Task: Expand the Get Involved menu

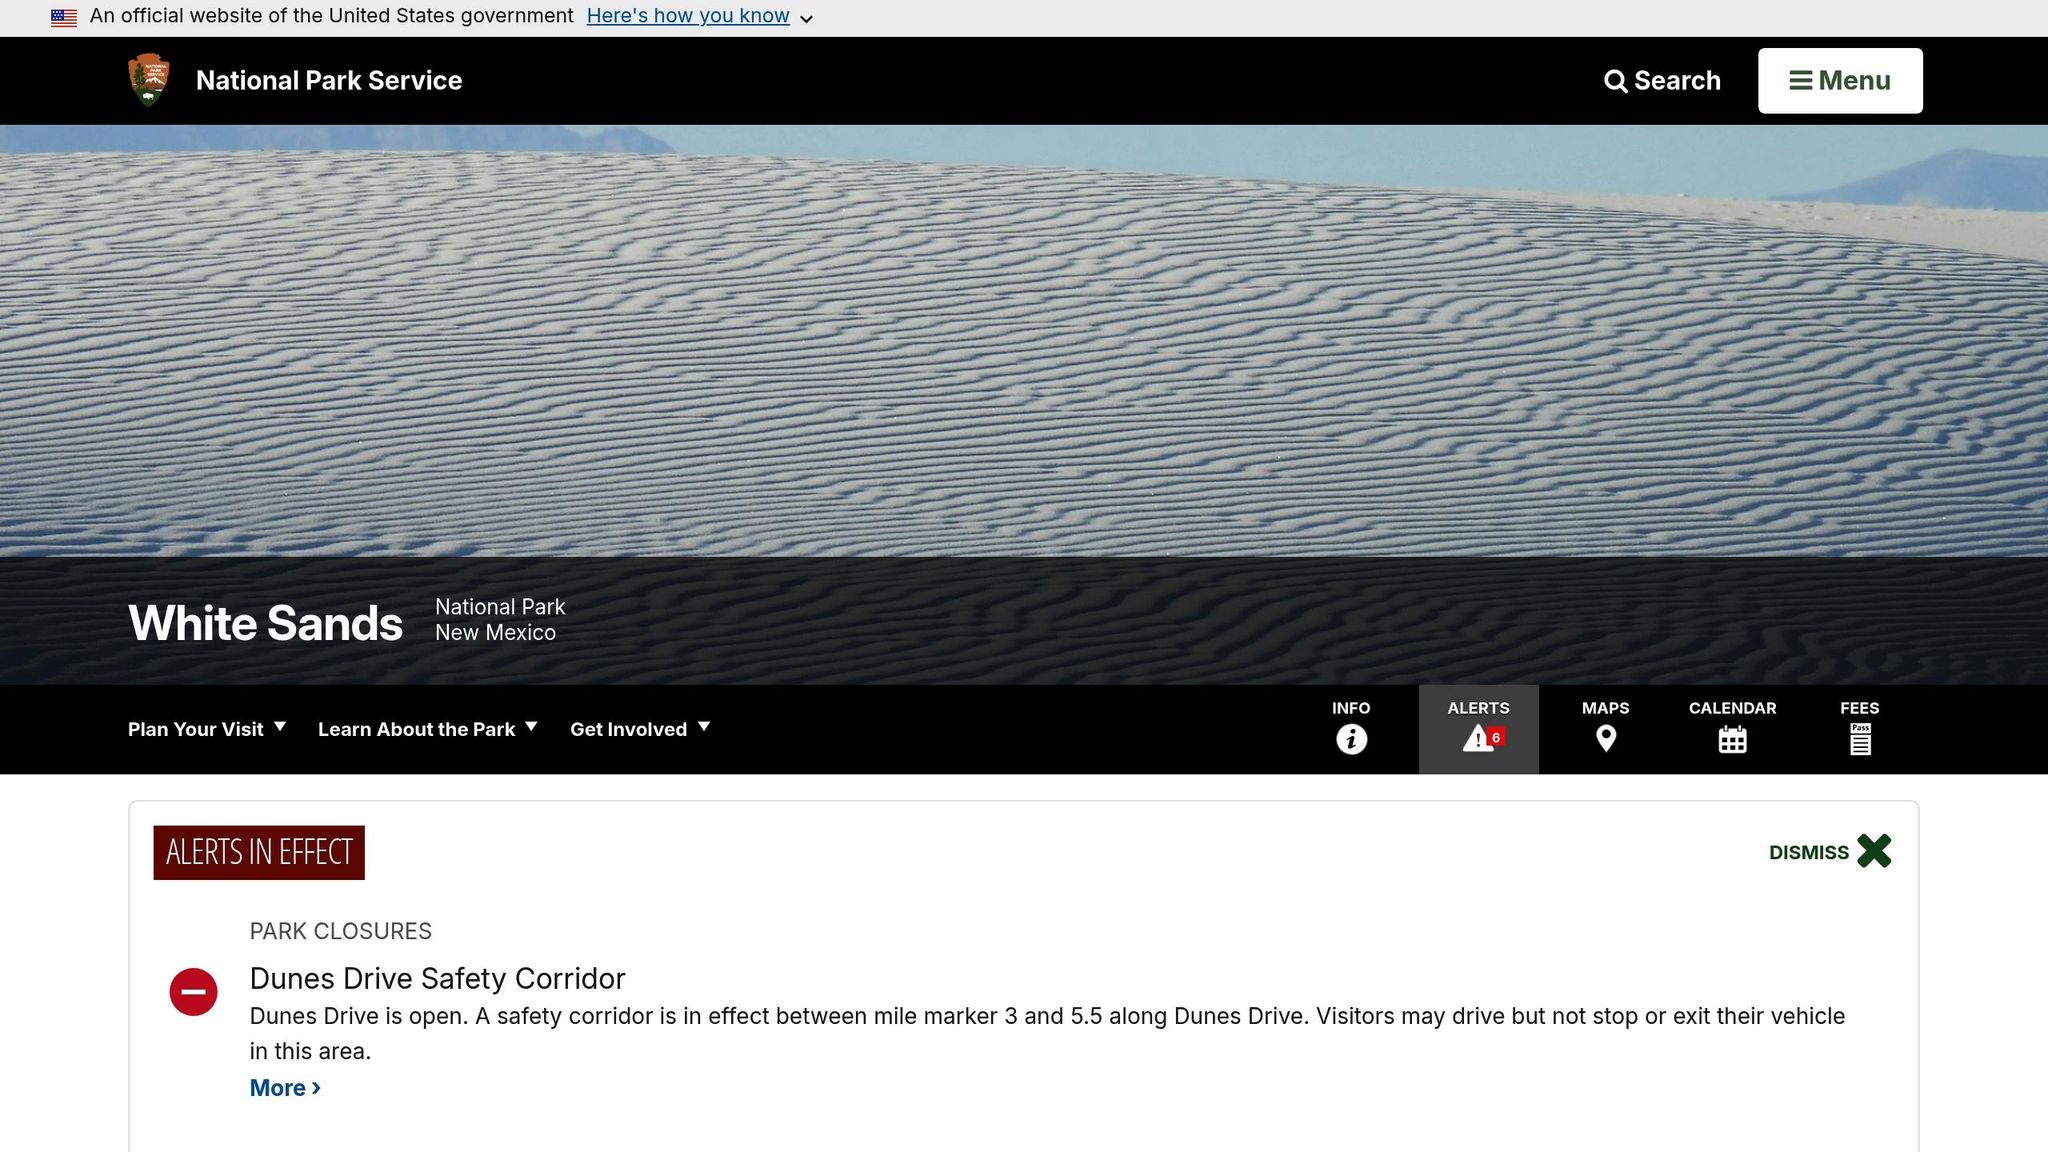Action: coord(640,729)
